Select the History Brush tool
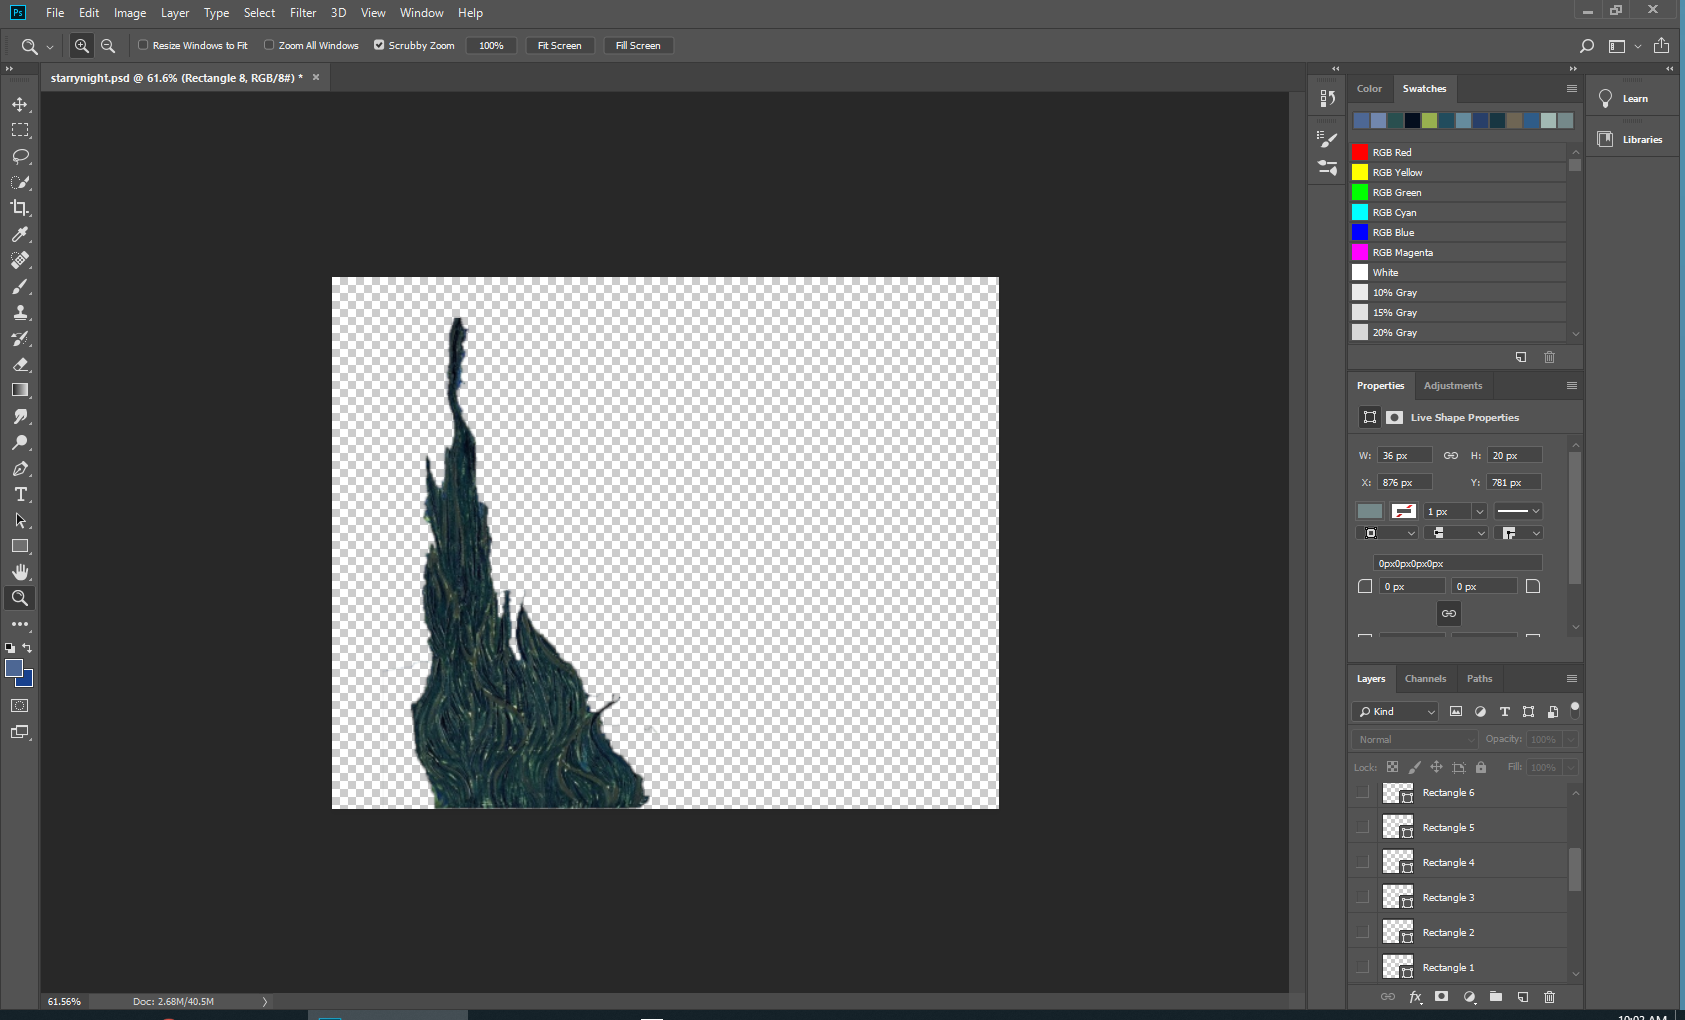Viewport: 1685px width, 1020px height. tap(20, 338)
